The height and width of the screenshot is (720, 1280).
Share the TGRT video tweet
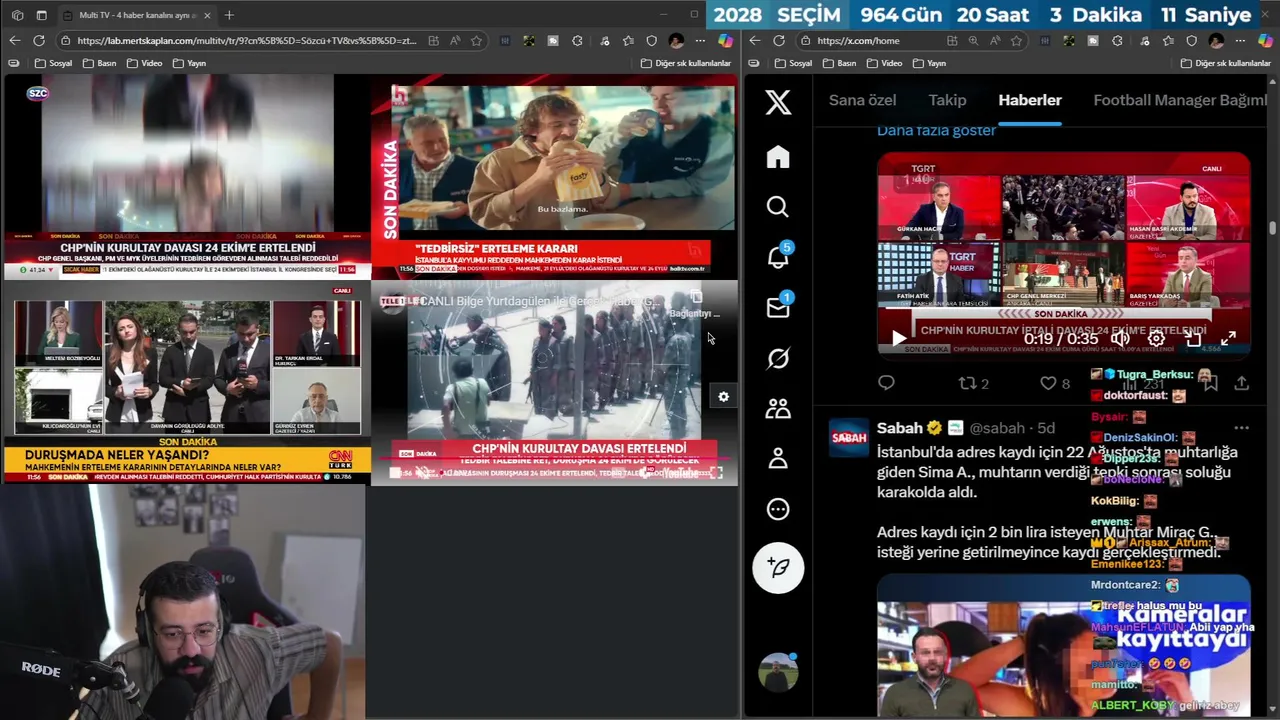pos(1241,383)
